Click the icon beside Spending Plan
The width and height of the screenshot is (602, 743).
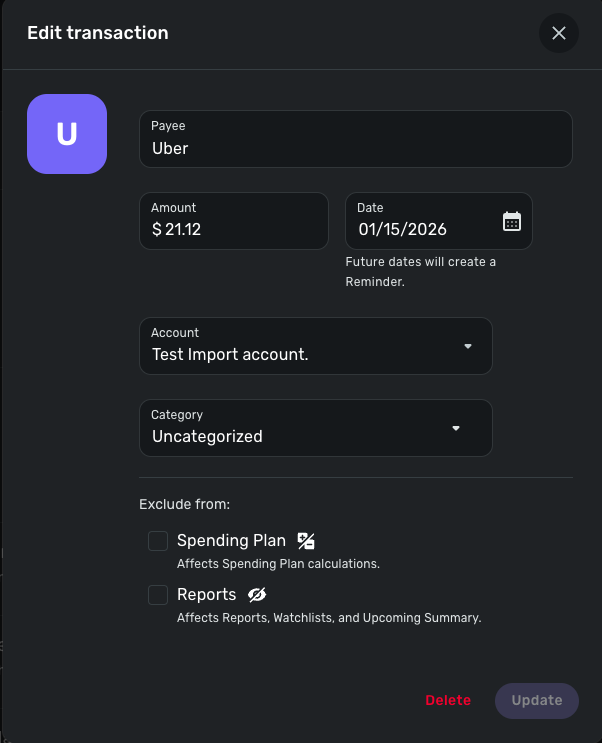pos(306,541)
